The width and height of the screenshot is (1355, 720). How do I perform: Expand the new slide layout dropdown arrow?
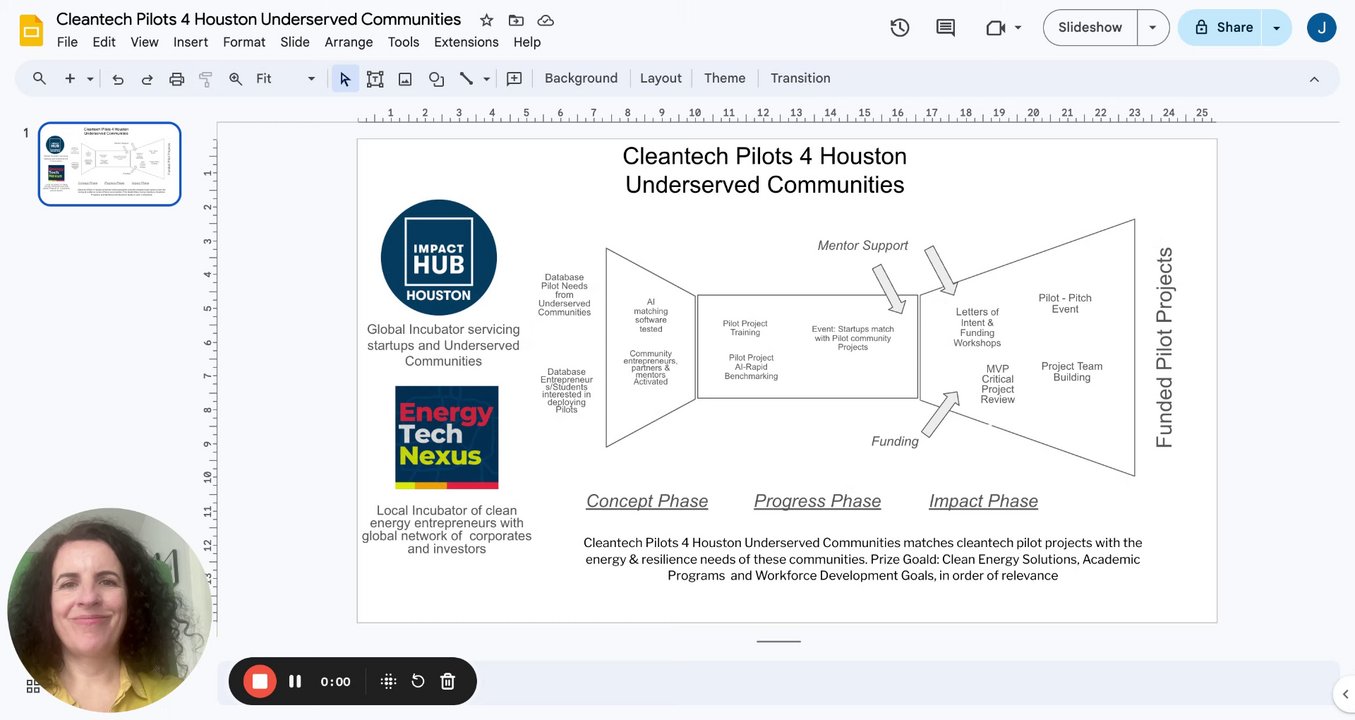(x=90, y=78)
